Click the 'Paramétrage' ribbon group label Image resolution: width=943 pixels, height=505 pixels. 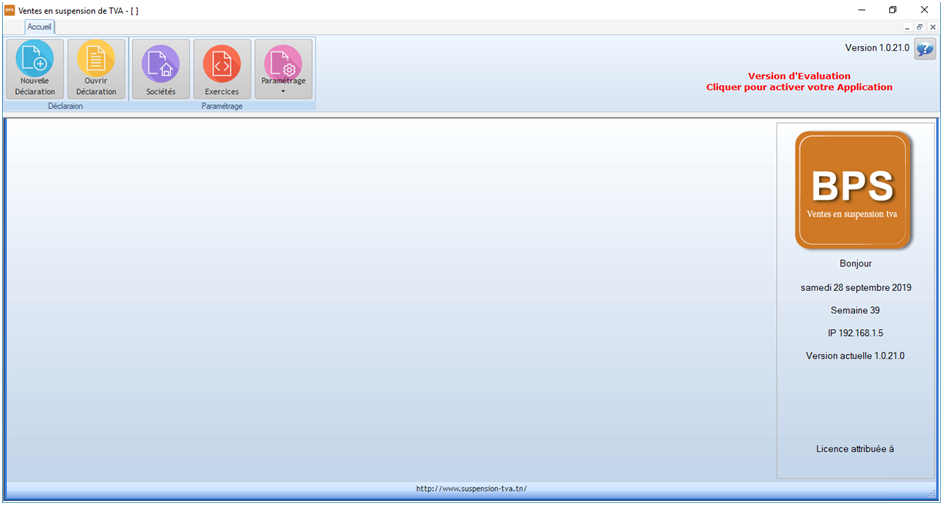(x=222, y=106)
